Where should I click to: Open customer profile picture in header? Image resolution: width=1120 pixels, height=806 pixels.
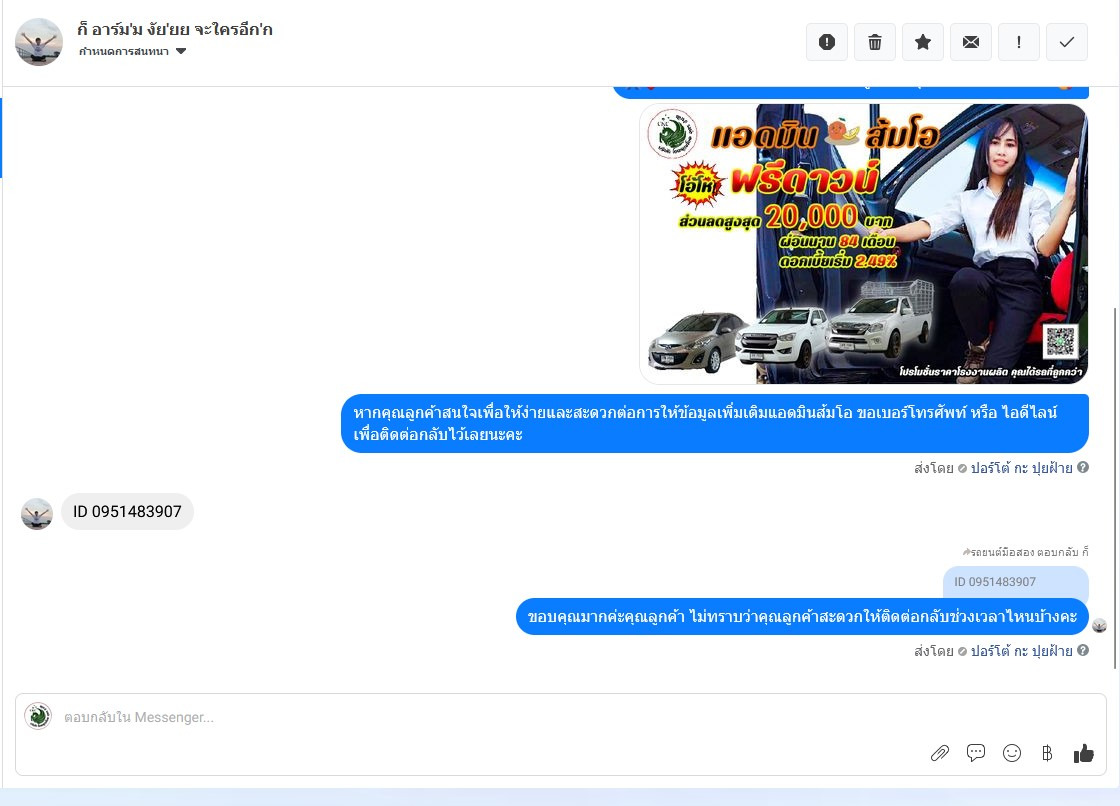[39, 42]
